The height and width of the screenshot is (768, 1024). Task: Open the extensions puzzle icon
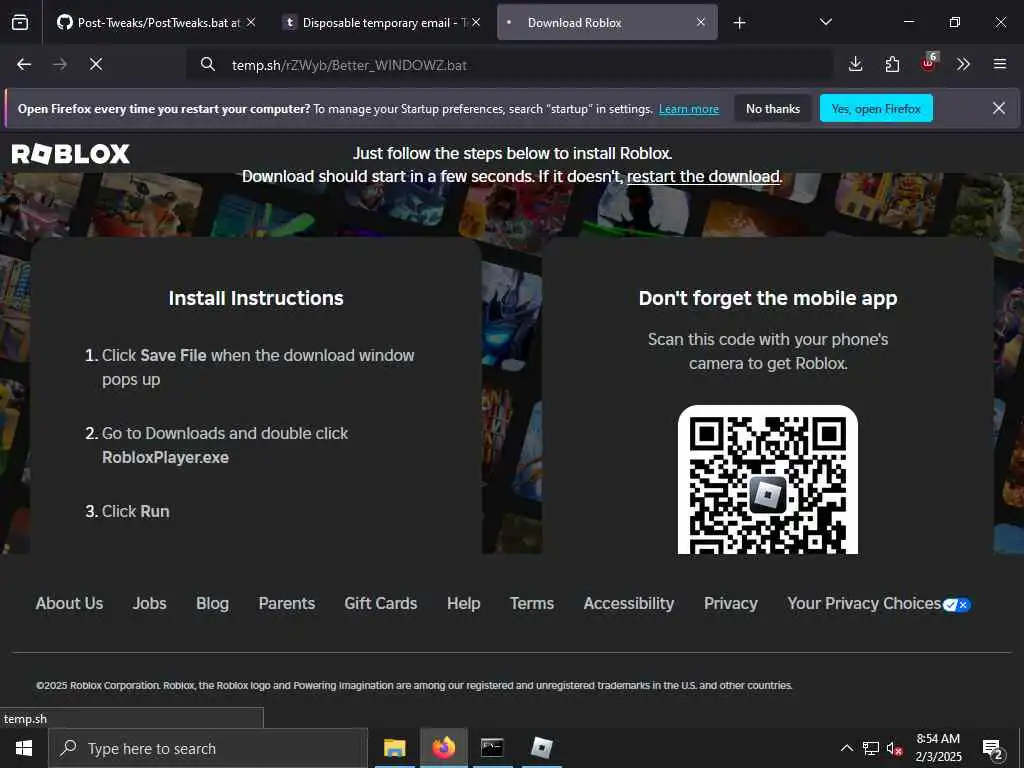[892, 64]
